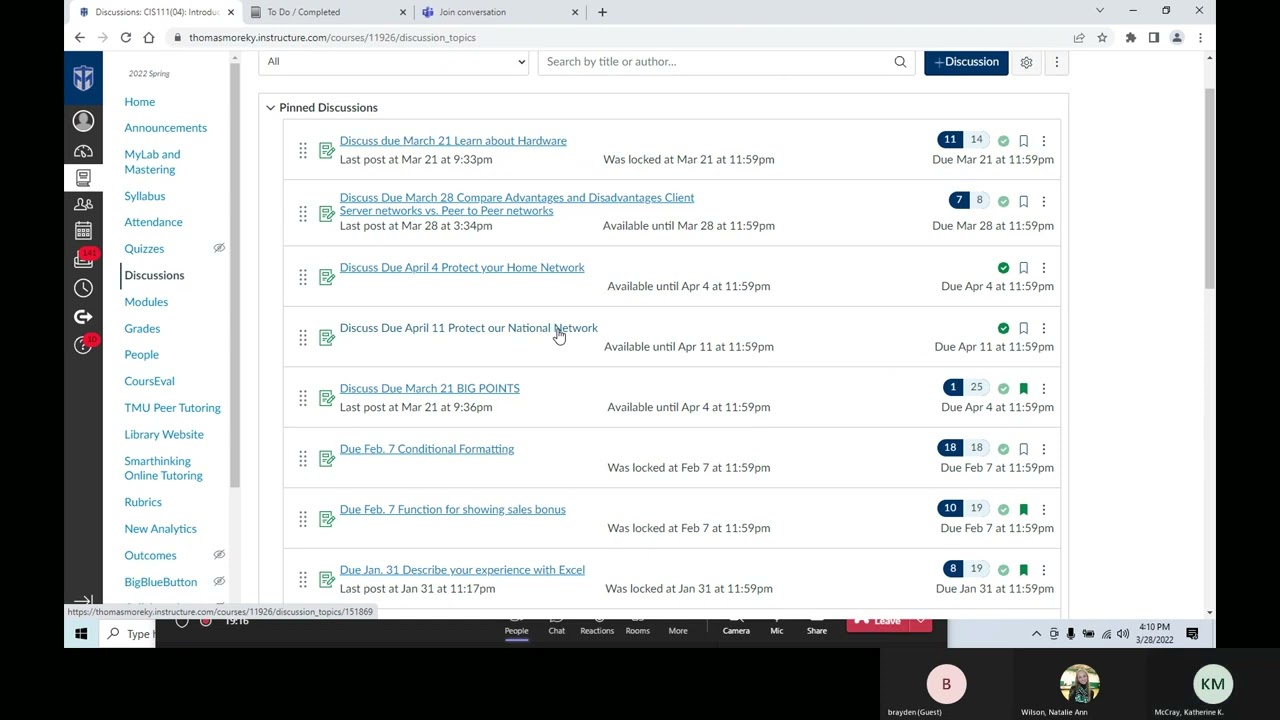Open Chat in Teams meeting toolbar
This screenshot has height=720, width=1280.
click(556, 626)
